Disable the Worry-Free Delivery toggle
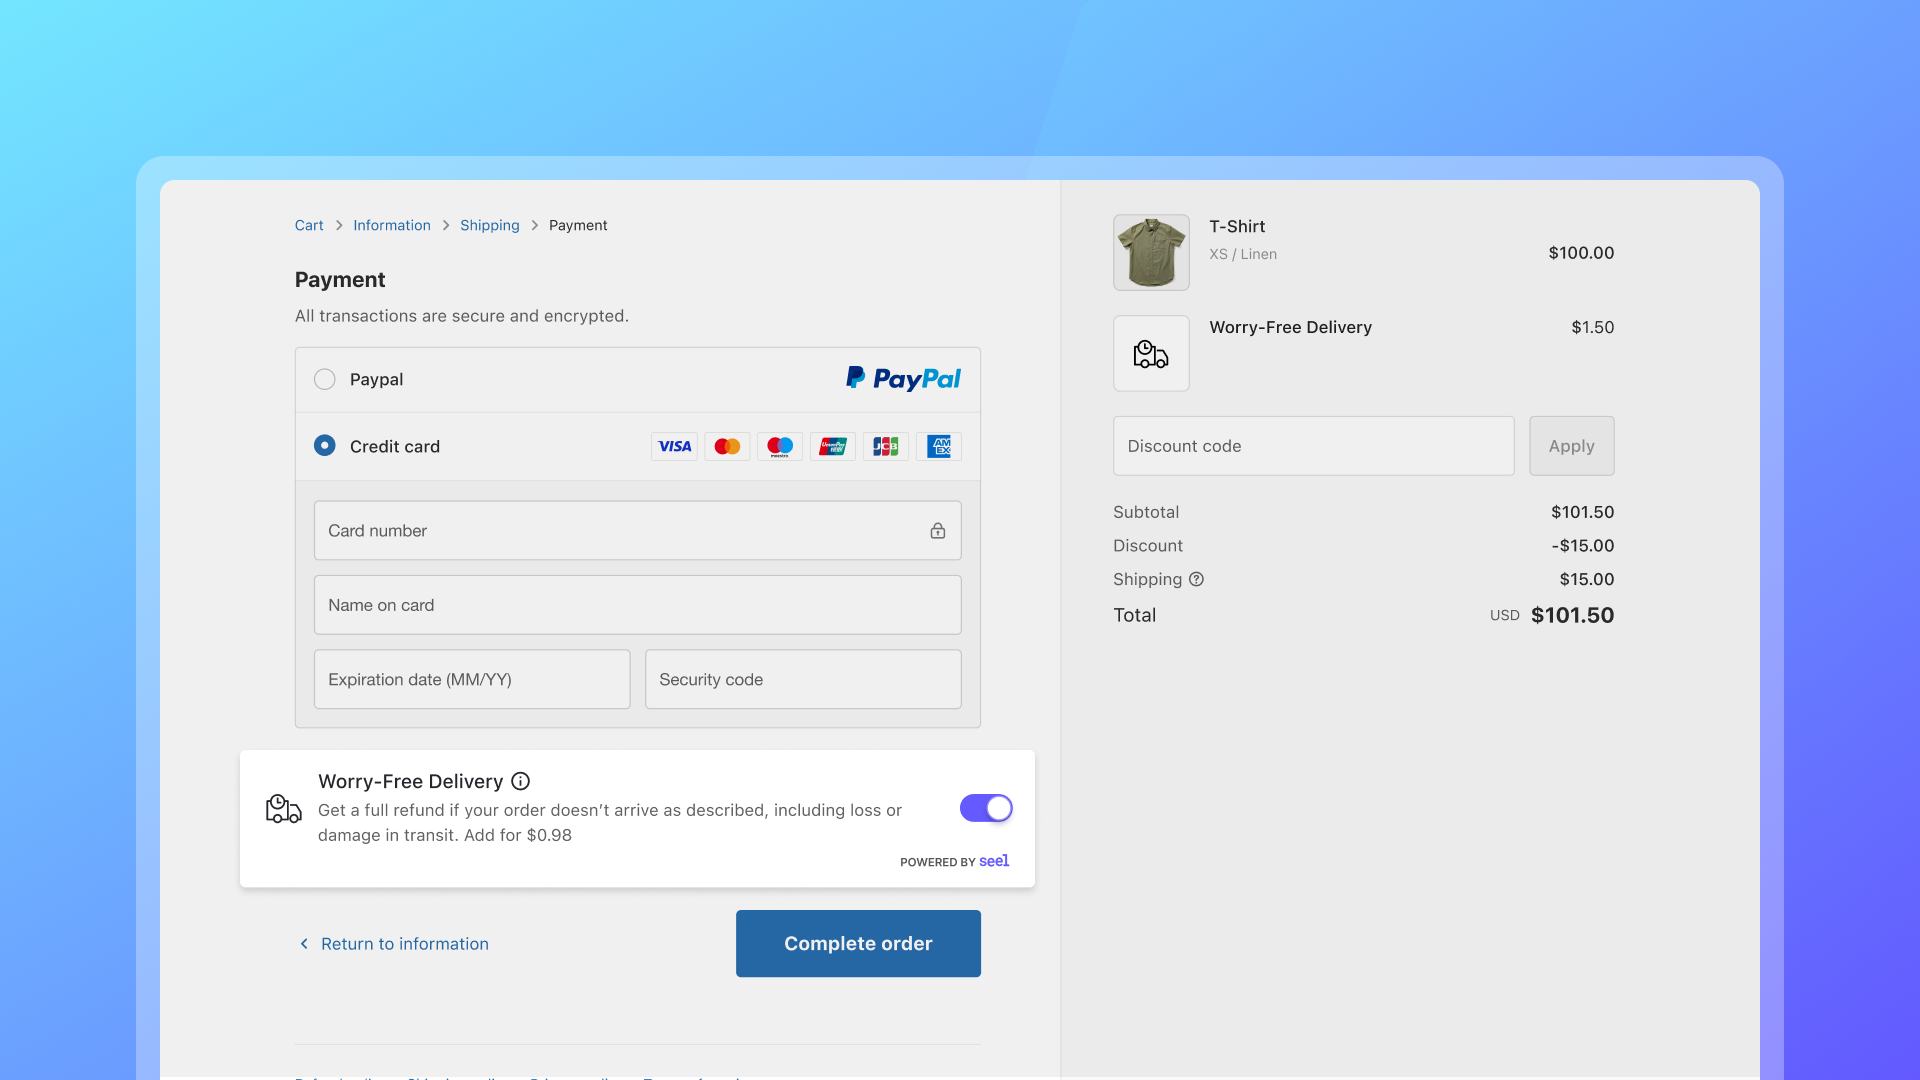This screenshot has width=1920, height=1080. tap(986, 808)
